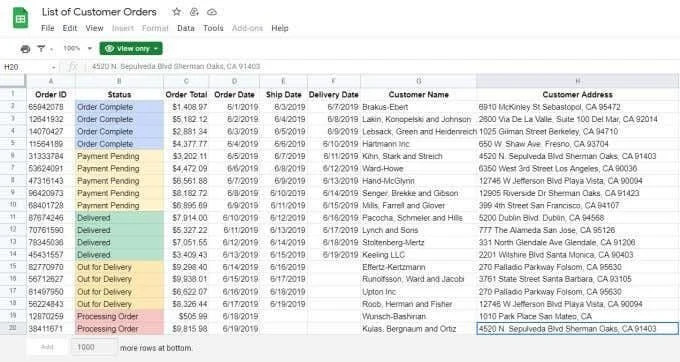Select customer Lynch and Sons

point(418,230)
